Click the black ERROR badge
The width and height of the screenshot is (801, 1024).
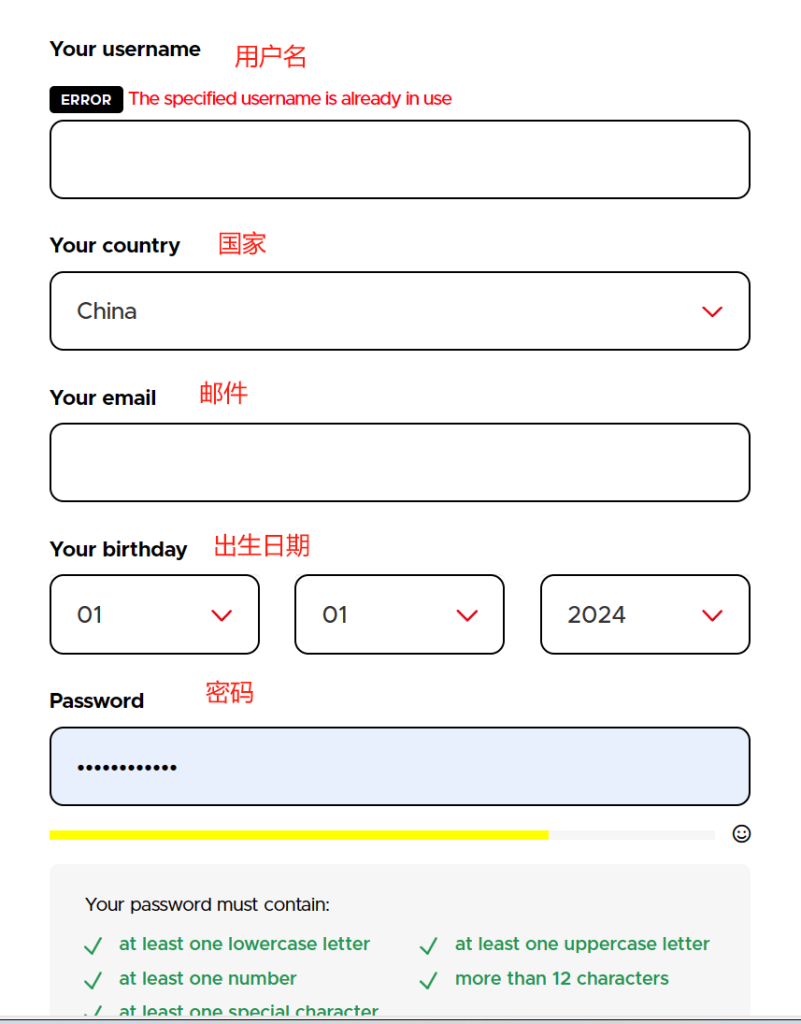click(x=86, y=99)
